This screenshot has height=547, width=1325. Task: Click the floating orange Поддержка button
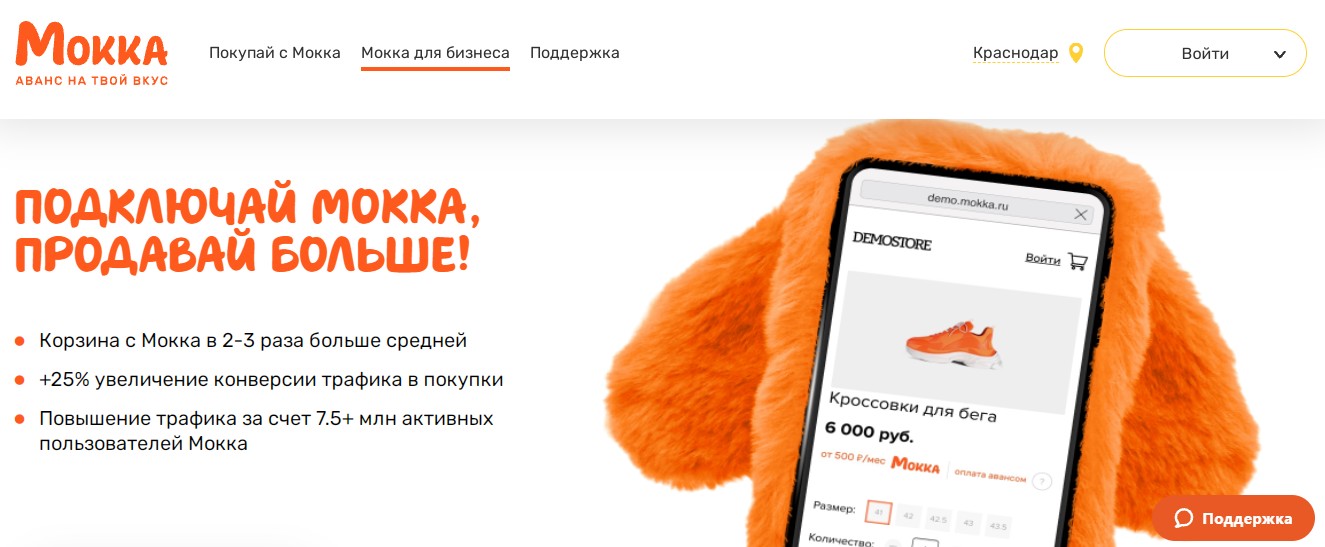pos(1233,518)
